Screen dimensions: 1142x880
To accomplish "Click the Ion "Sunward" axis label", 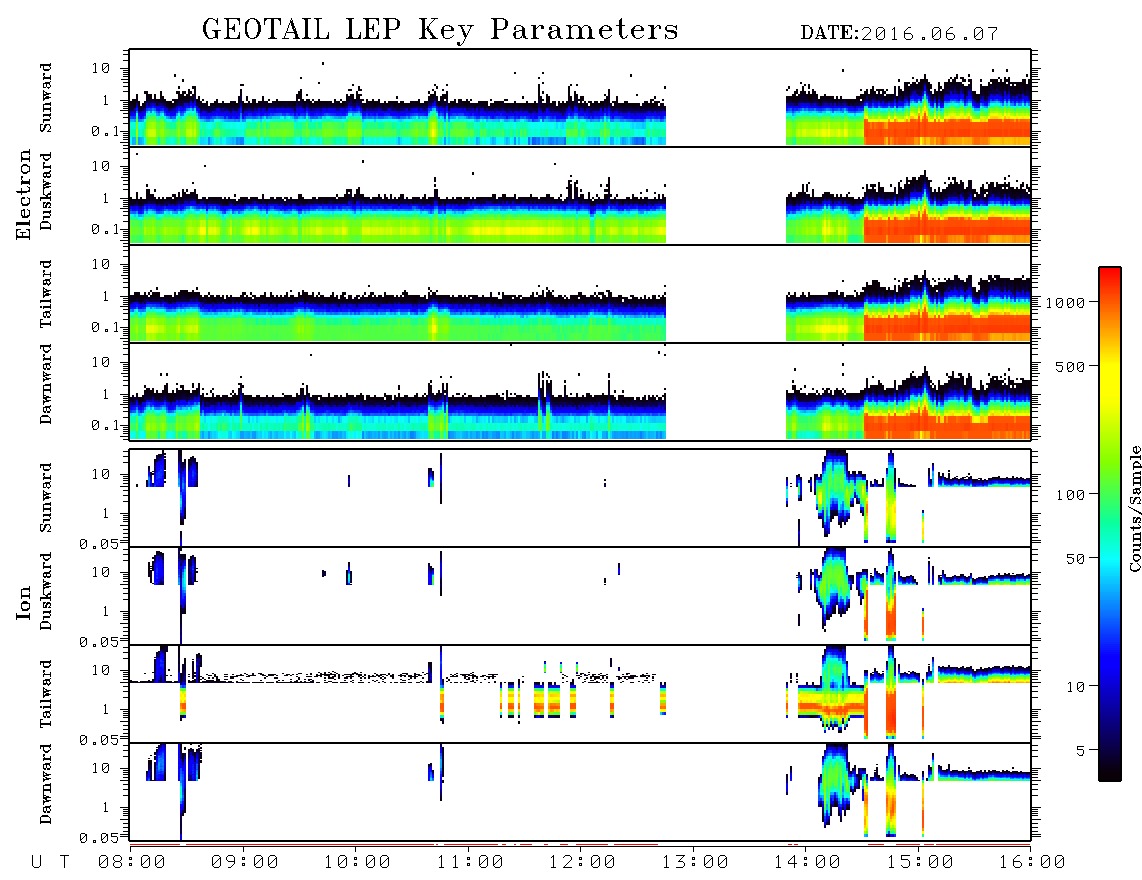I will click(46, 498).
